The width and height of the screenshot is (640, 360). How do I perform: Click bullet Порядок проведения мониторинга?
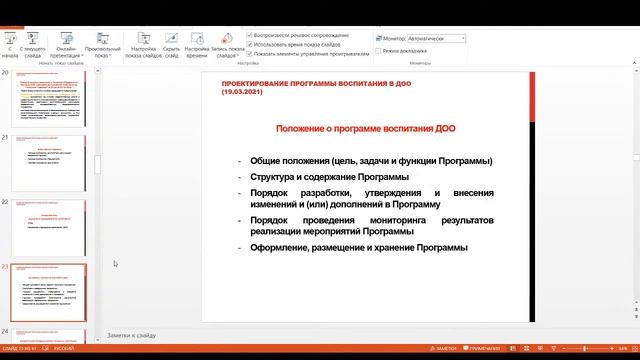tap(372, 226)
